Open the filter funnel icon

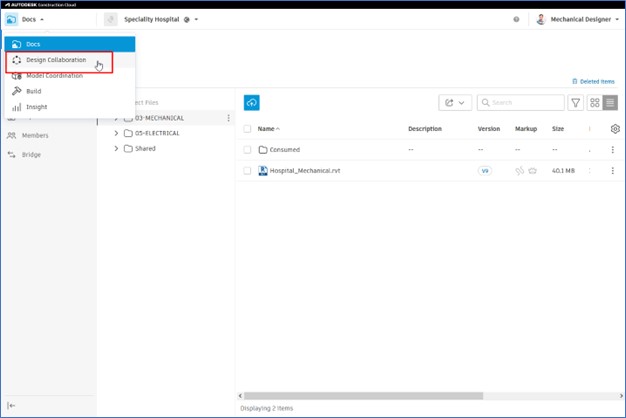575,103
